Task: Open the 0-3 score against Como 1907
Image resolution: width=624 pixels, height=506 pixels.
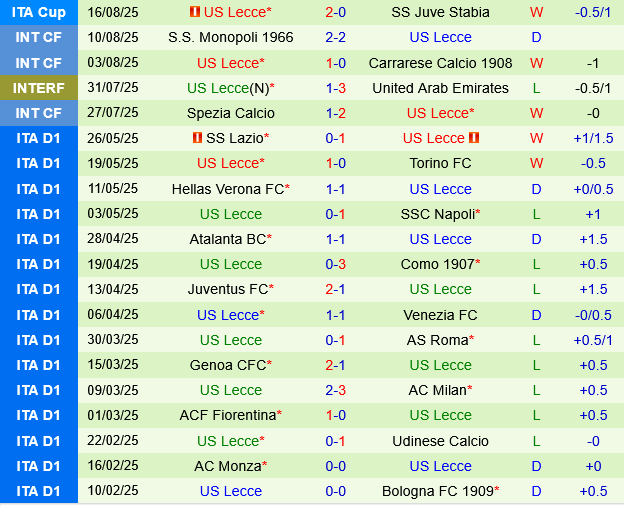Action: pos(335,264)
